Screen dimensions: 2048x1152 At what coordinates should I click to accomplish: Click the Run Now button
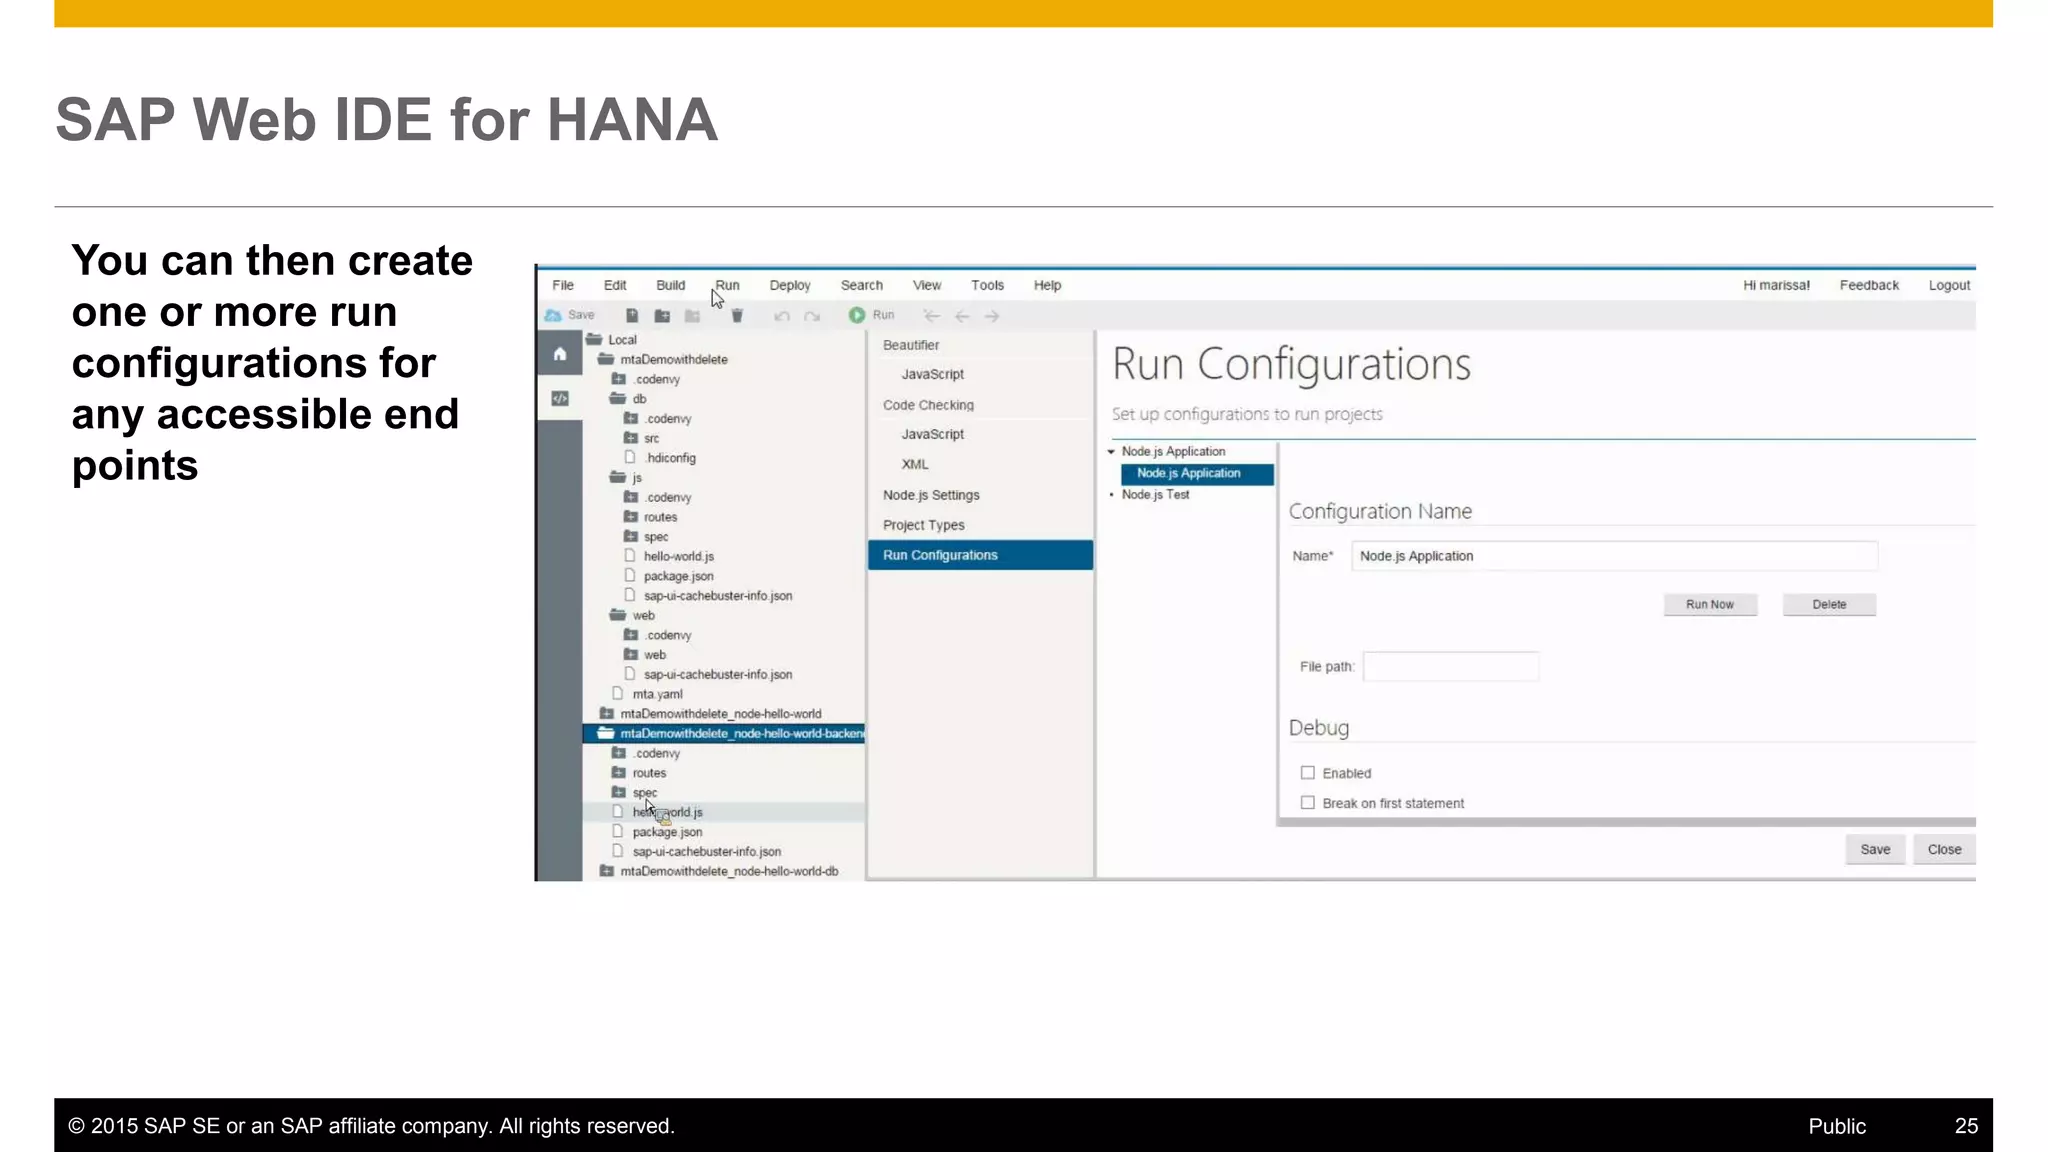[1710, 604]
